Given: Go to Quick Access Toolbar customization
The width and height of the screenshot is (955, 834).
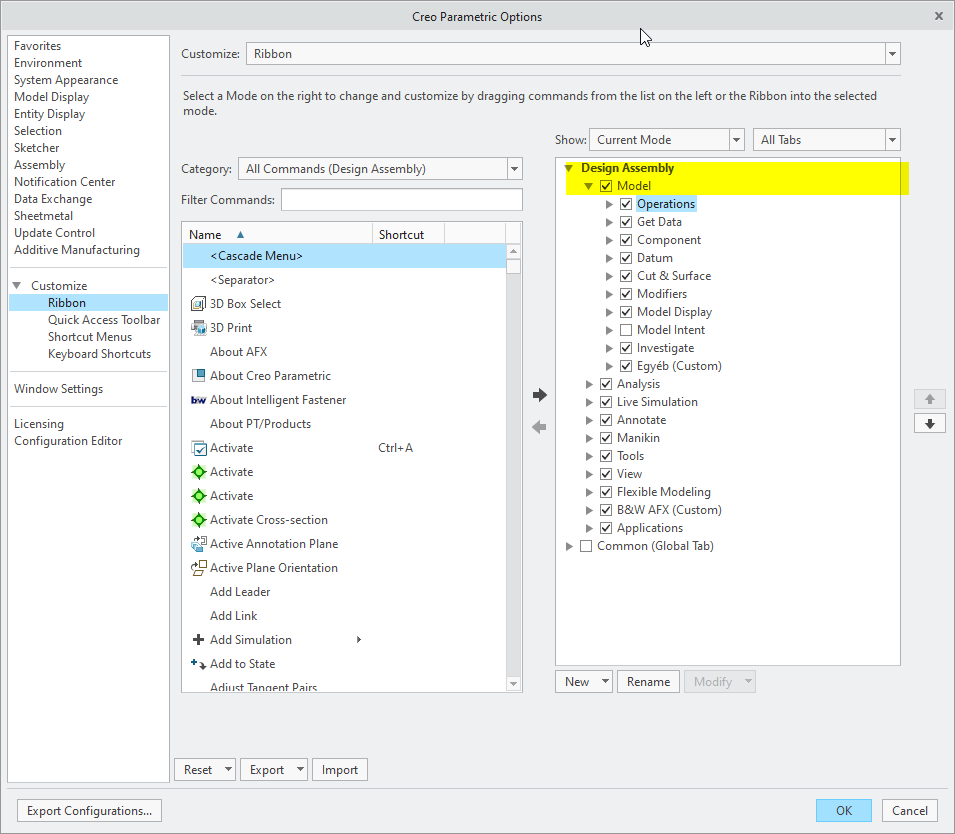Looking at the screenshot, I should (x=104, y=320).
